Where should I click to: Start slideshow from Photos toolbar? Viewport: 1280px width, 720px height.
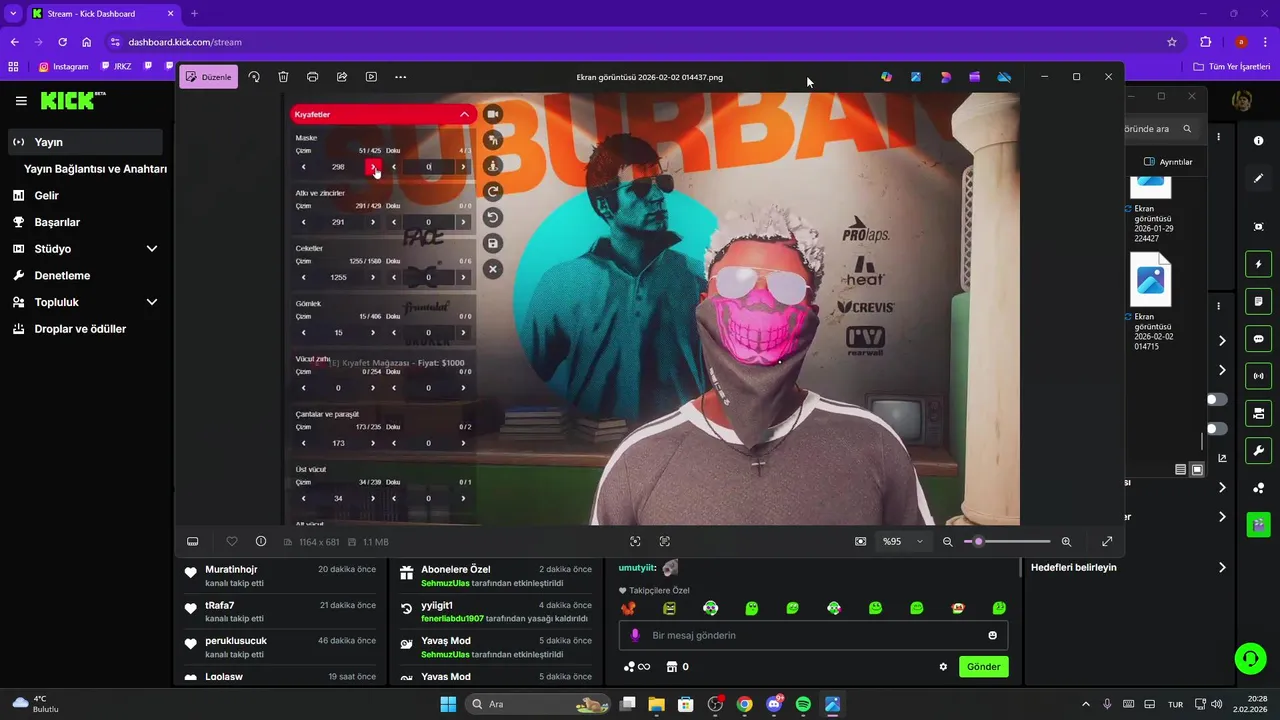click(371, 77)
